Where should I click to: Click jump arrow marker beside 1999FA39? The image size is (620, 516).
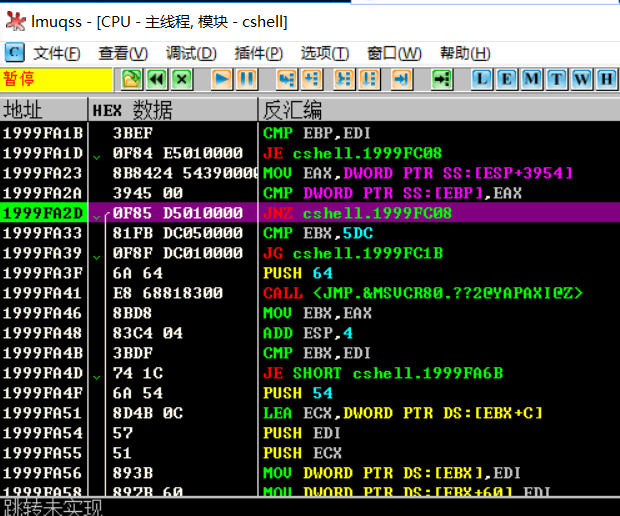click(x=97, y=258)
